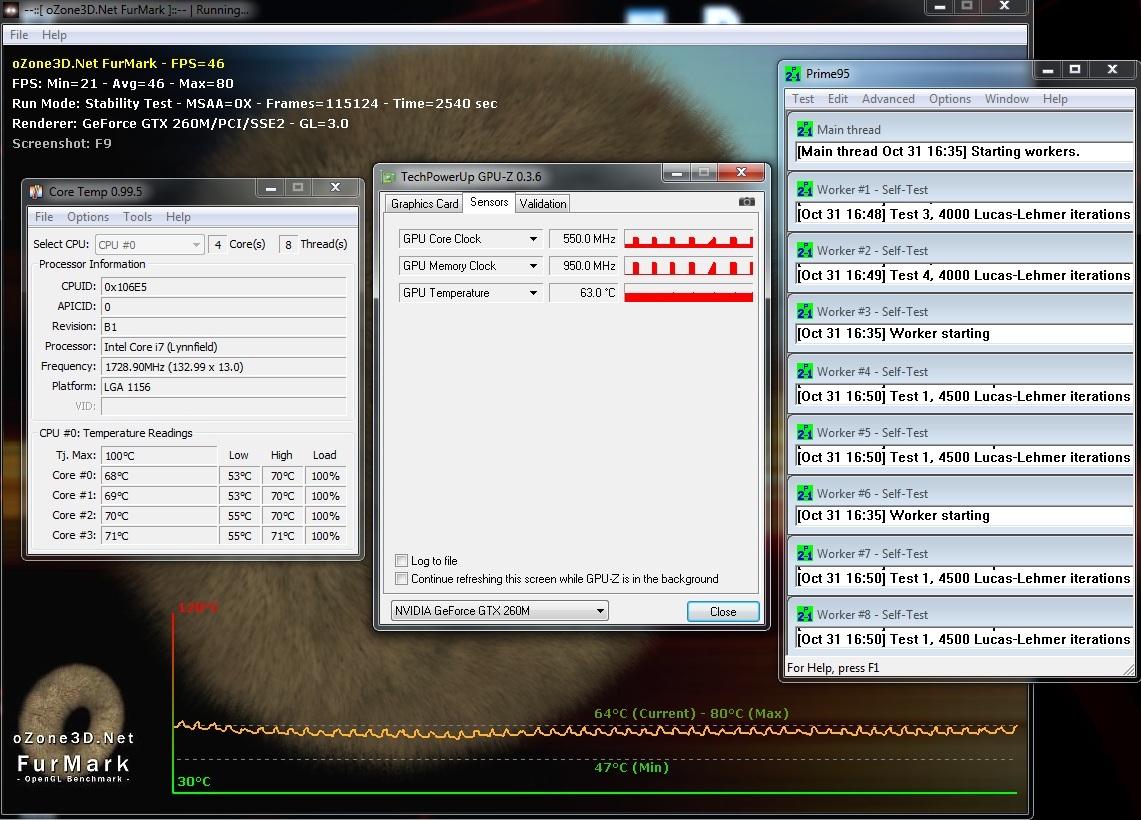
Task: Click the Worker #6 Self-Test icon
Action: click(x=805, y=493)
